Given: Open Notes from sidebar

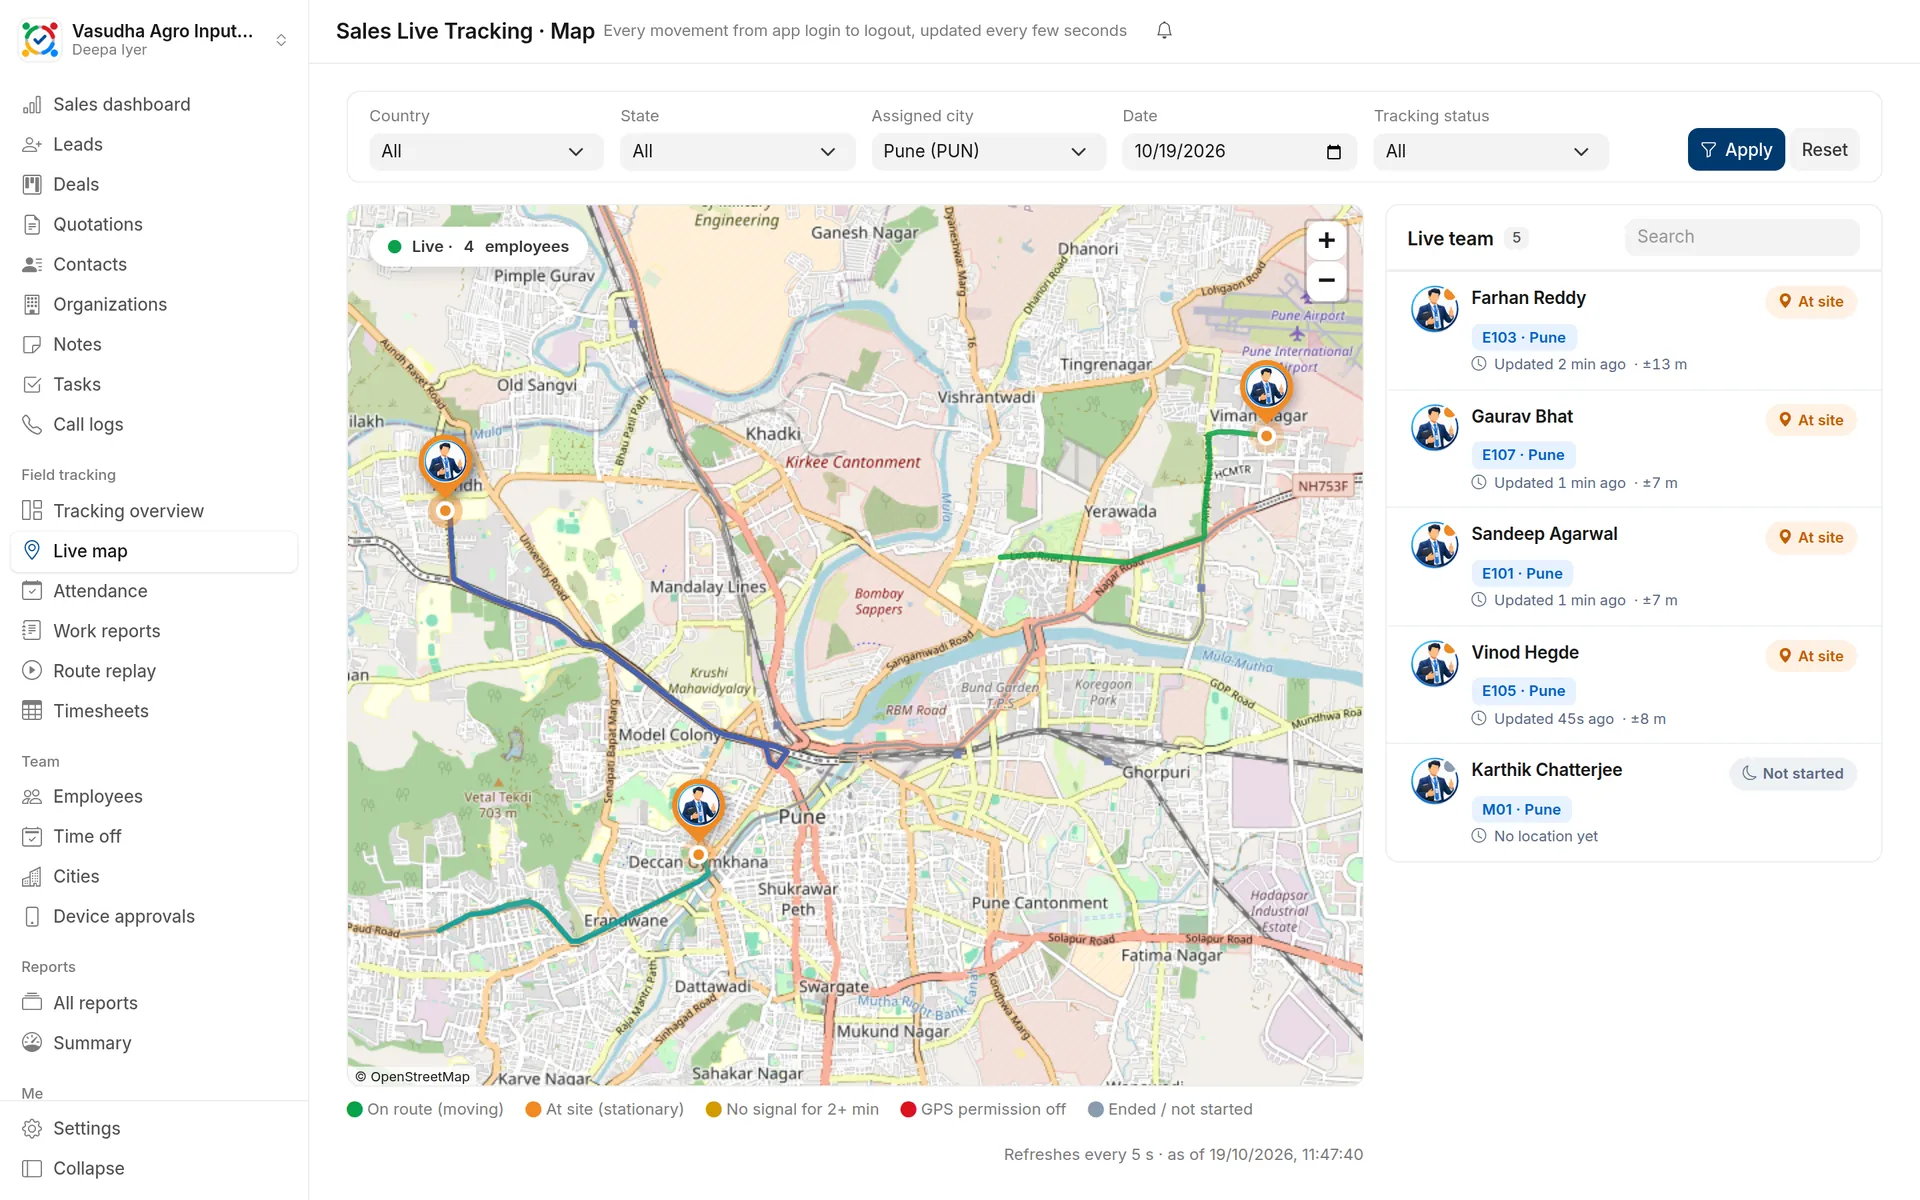Looking at the screenshot, I should 154,345.
